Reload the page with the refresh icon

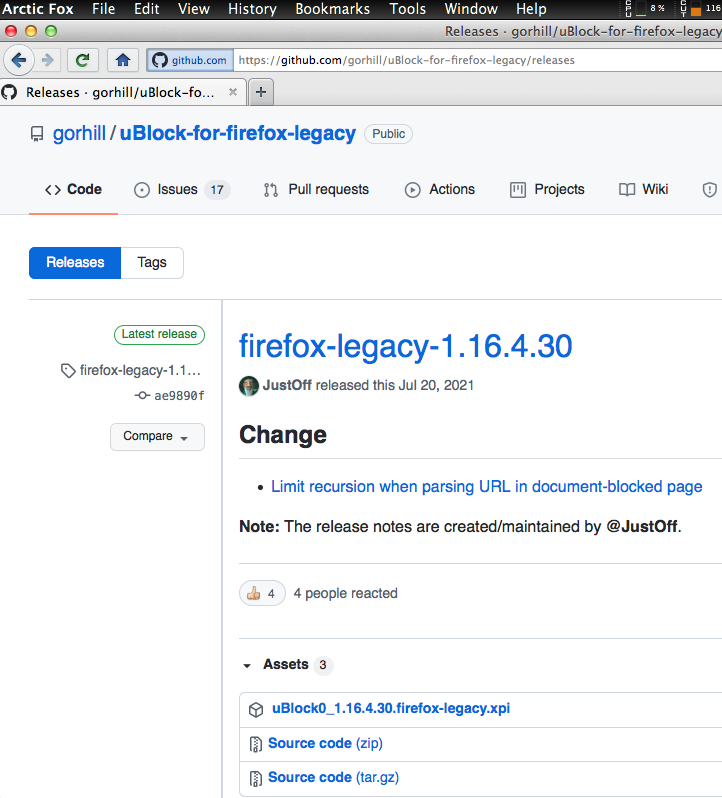(82, 61)
